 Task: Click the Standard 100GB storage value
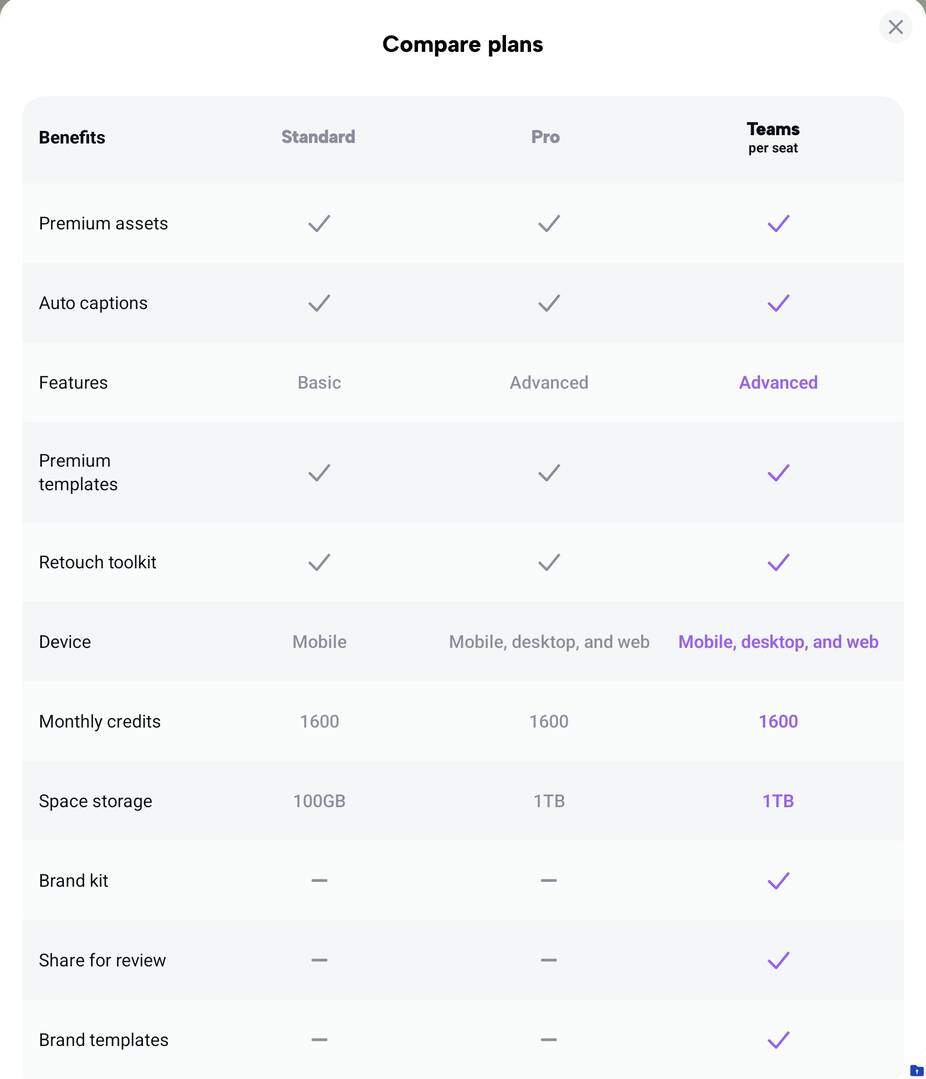pyautogui.click(x=319, y=801)
